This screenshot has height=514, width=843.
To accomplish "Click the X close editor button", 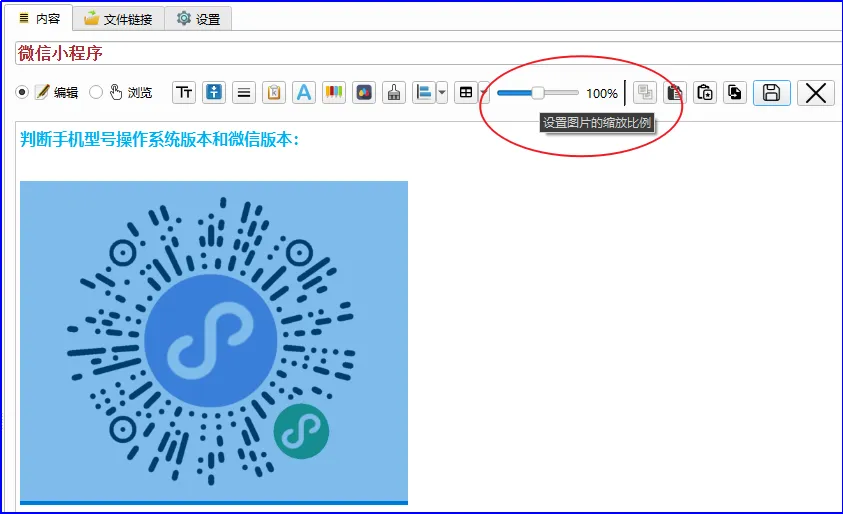I will [816, 92].
